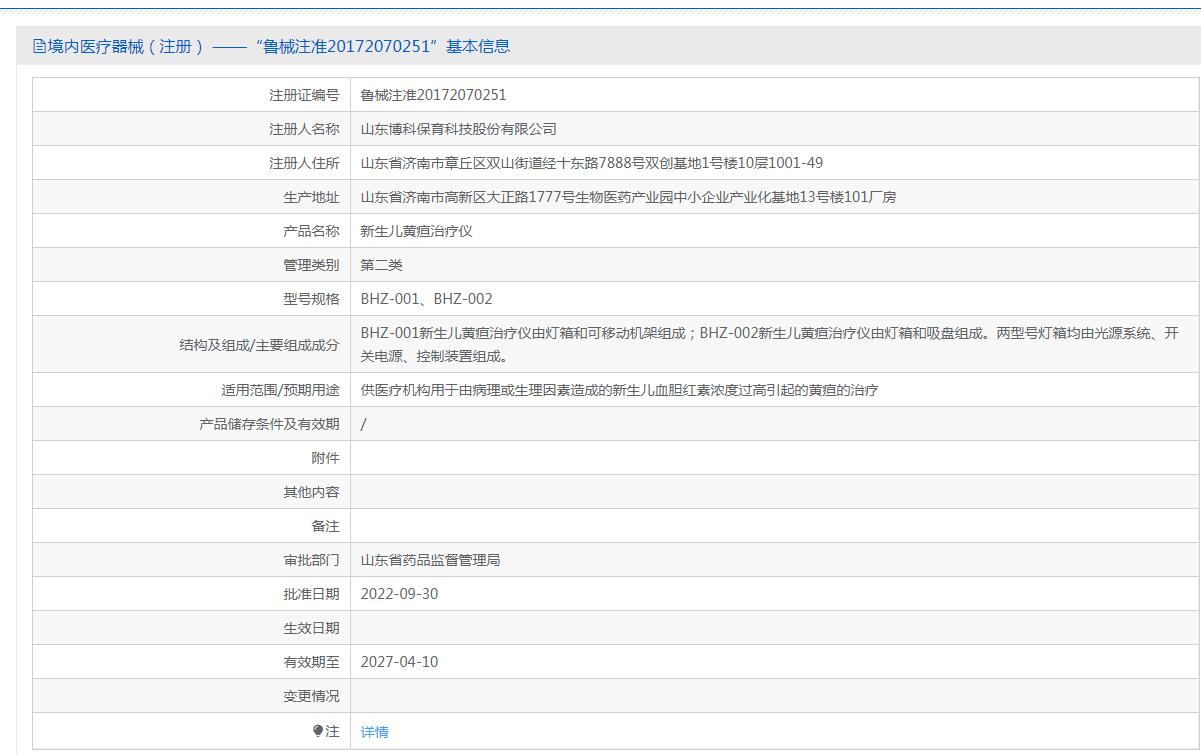The width and height of the screenshot is (1201, 755).
Task: Select the approval date 2022-09-30
Action: [399, 594]
